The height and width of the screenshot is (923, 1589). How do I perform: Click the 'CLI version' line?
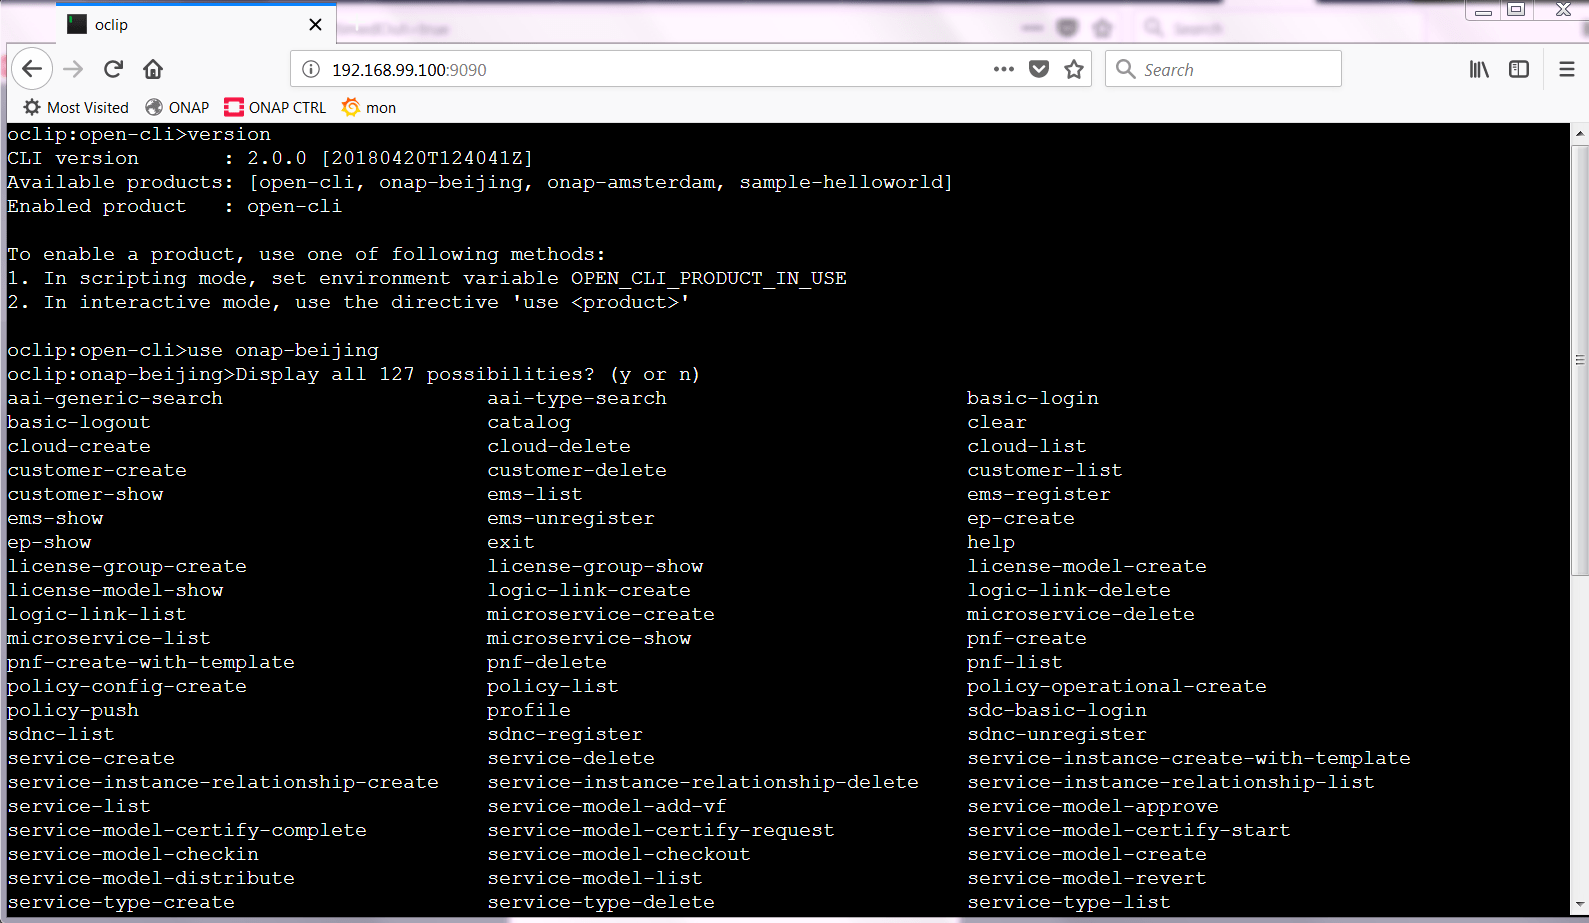pos(271,158)
